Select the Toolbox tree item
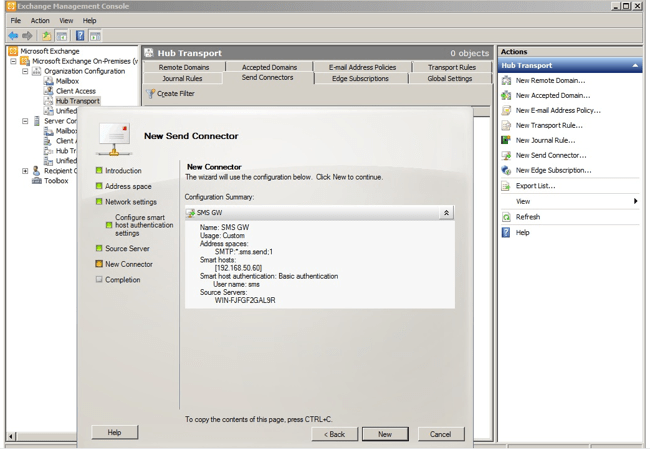 (x=56, y=181)
